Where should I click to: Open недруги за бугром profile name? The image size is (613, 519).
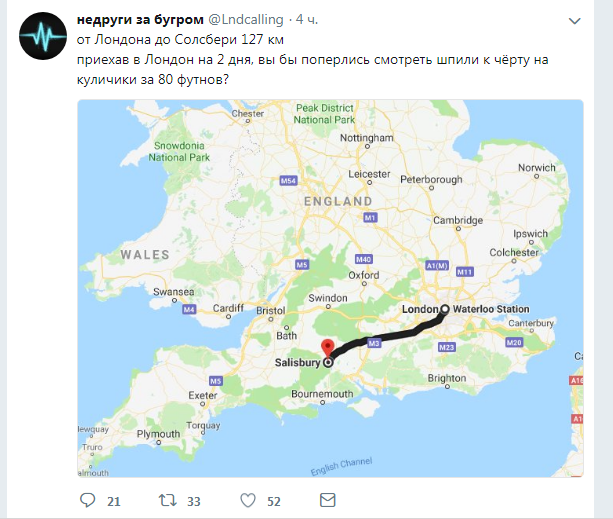[140, 19]
